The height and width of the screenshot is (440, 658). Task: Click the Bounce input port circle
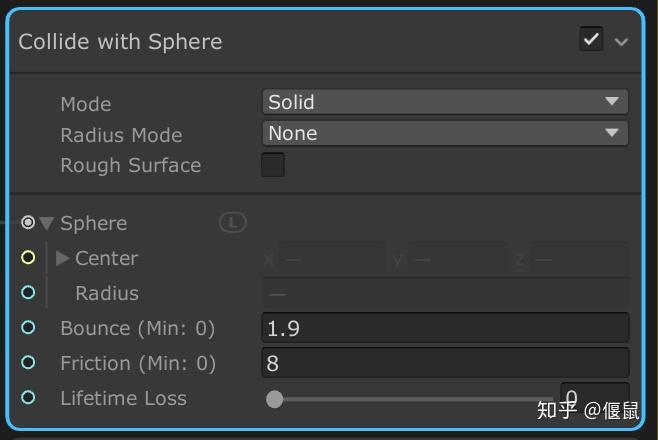[x=28, y=328]
